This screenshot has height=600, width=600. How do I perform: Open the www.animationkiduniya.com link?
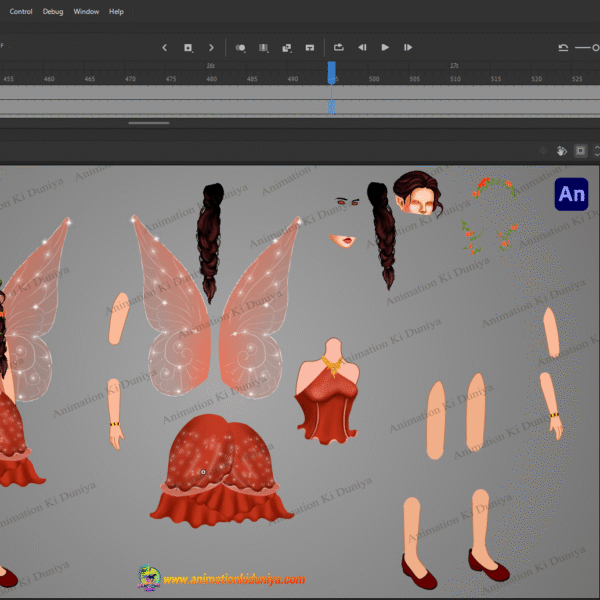pyautogui.click(x=234, y=579)
